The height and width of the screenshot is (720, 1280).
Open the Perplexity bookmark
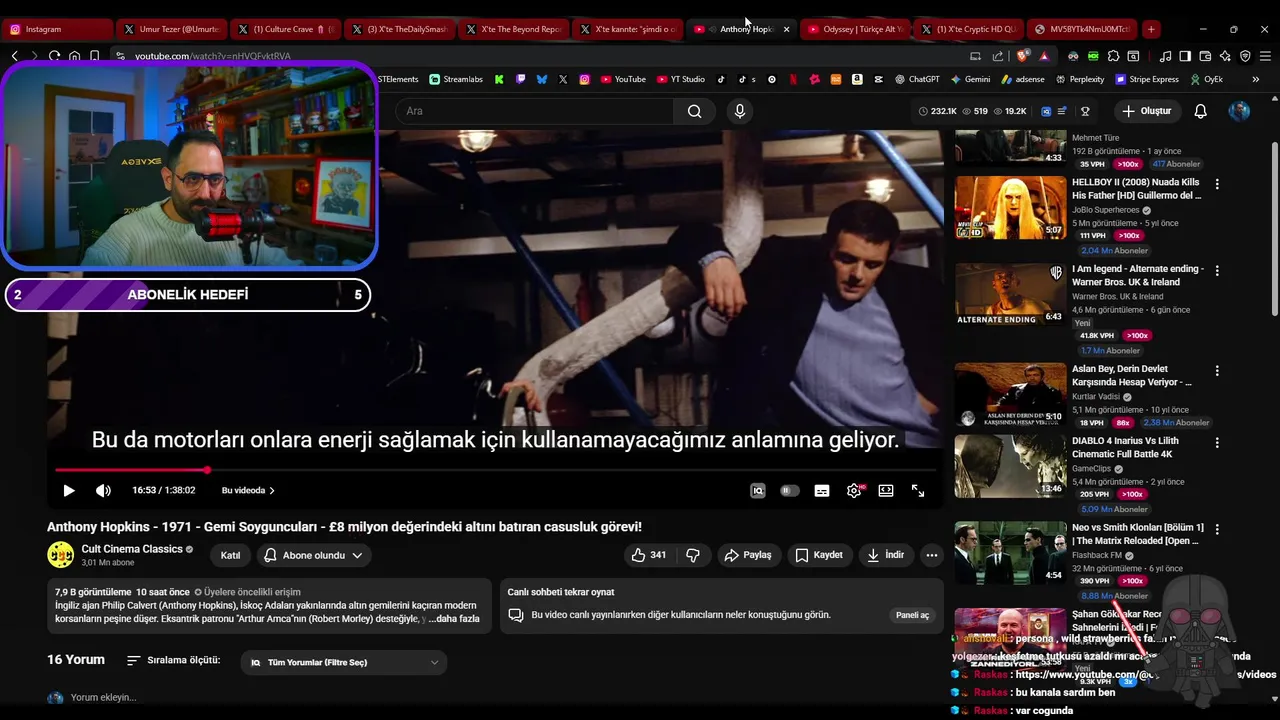(1079, 79)
